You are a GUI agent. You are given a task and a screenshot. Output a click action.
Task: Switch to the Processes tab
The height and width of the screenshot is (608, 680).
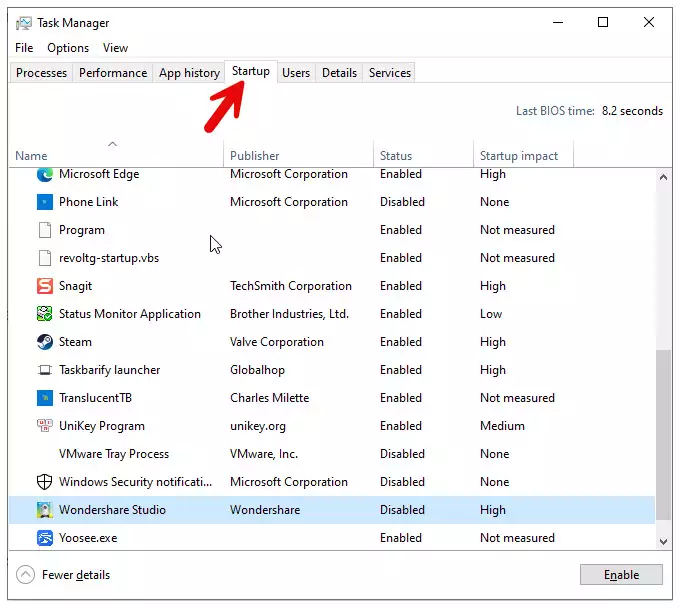(42, 72)
